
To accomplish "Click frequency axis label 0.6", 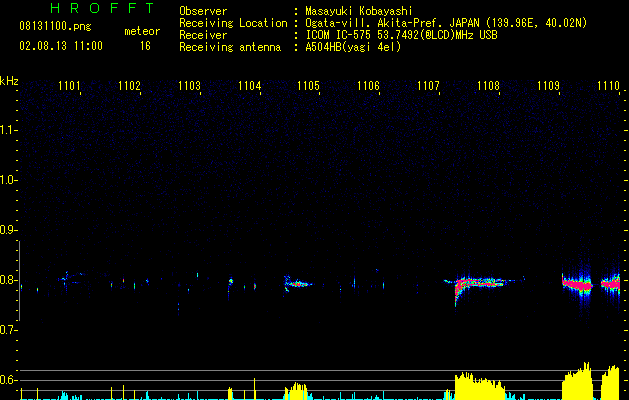I will coord(7,380).
